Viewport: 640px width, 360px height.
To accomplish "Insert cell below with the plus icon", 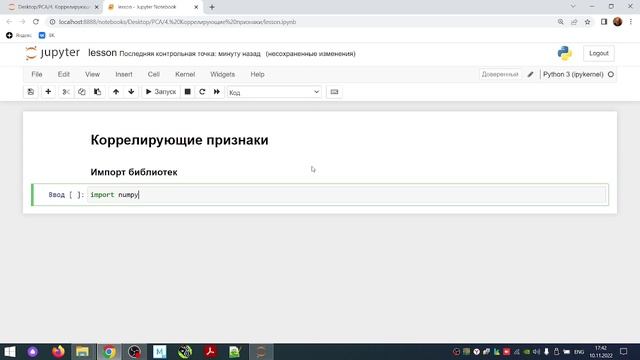I will (48, 92).
